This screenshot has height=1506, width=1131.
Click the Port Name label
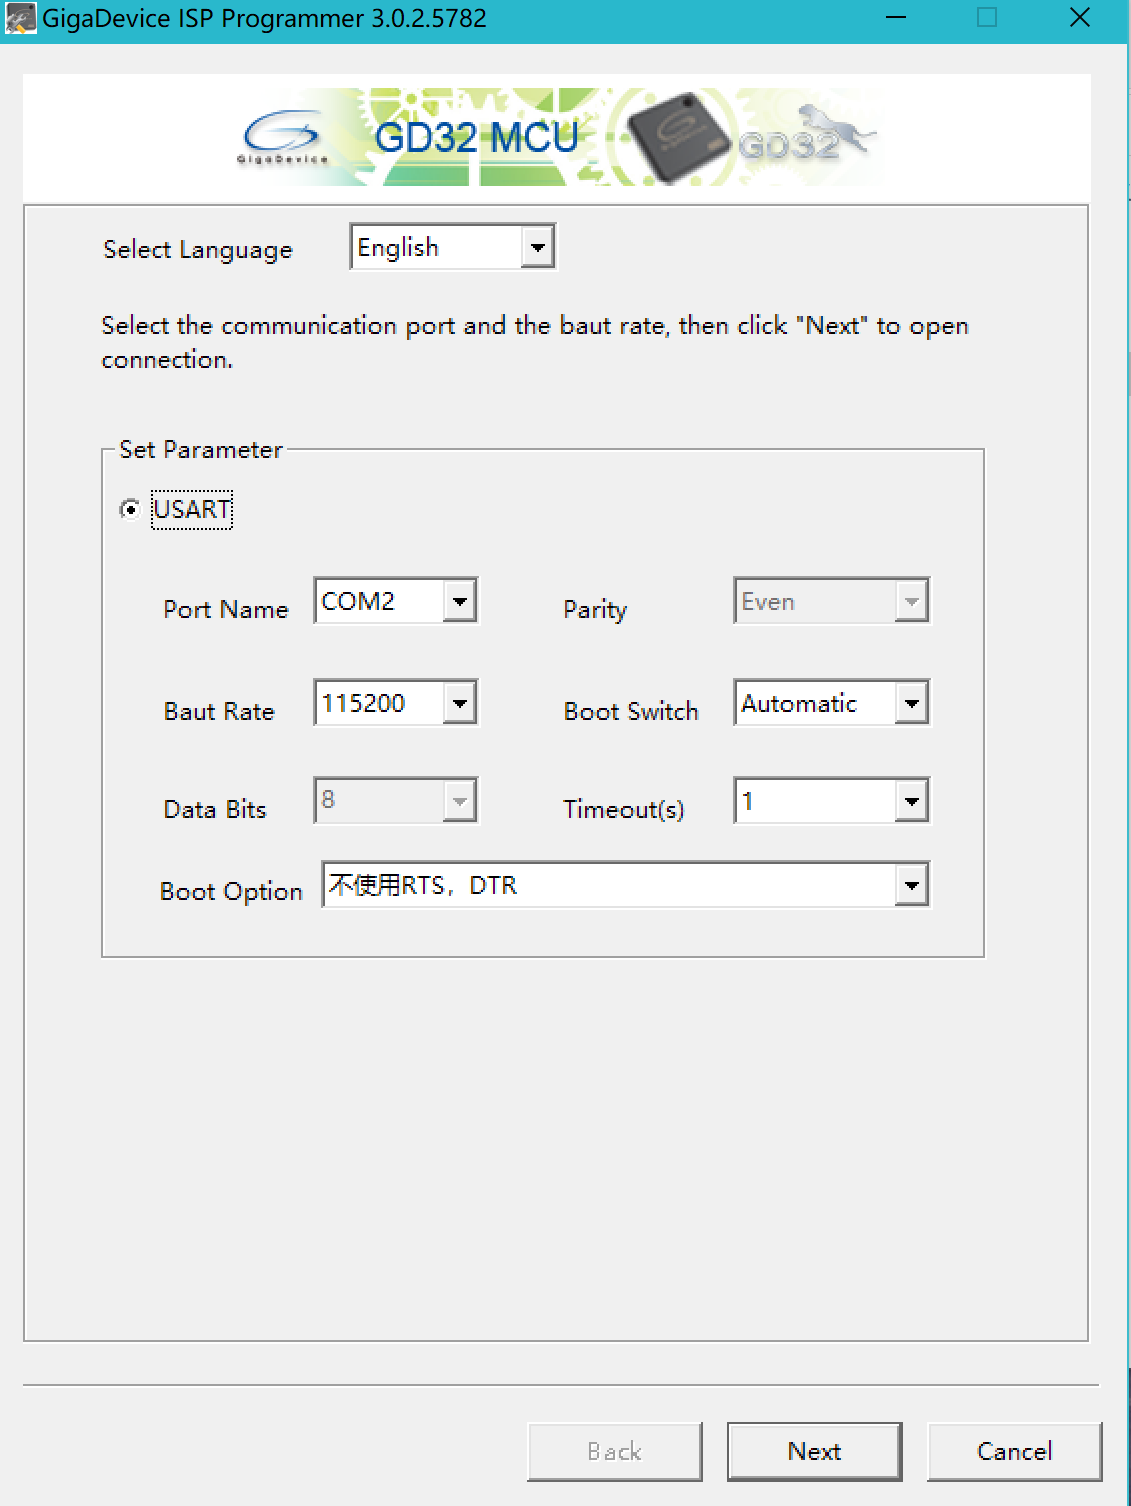click(226, 610)
